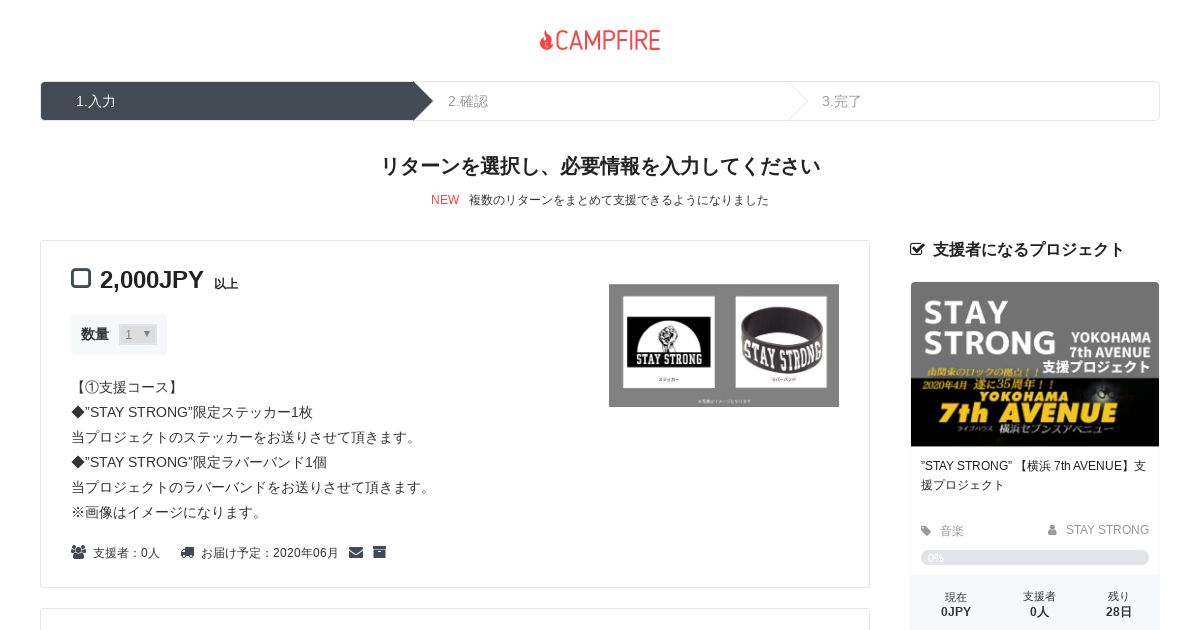This screenshot has width=1200, height=630.
Task: Open the 数量 quantity dropdown
Action: click(138, 334)
